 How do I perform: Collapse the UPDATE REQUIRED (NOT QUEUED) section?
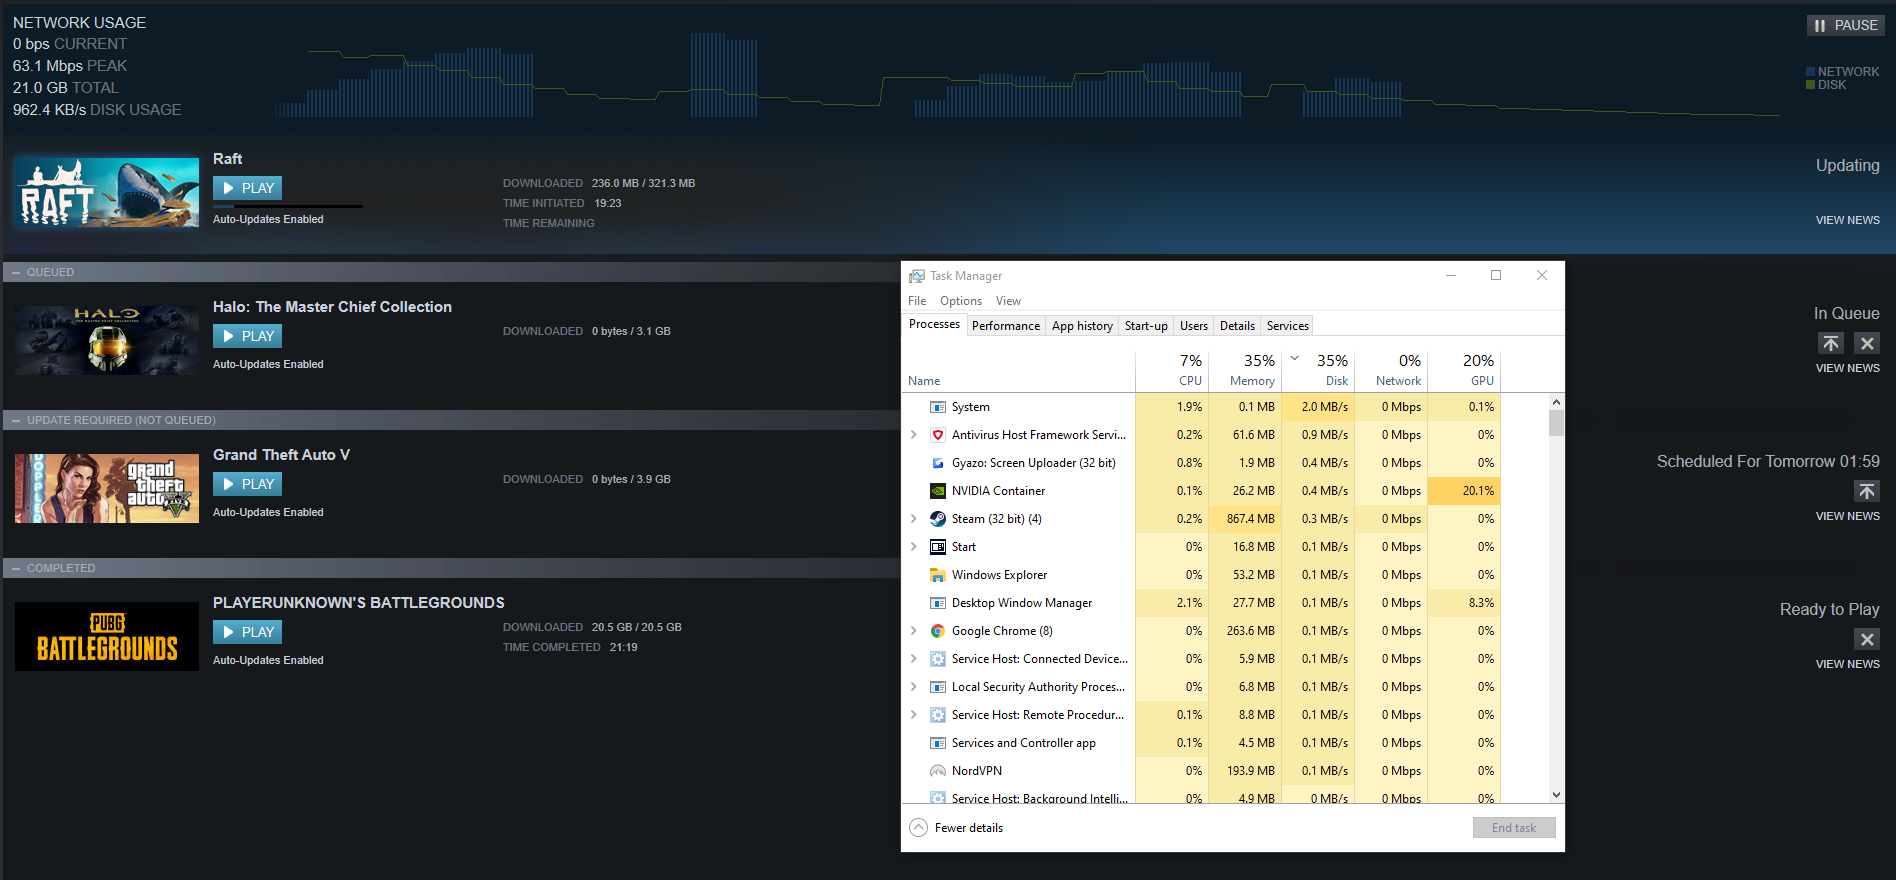(x=16, y=420)
